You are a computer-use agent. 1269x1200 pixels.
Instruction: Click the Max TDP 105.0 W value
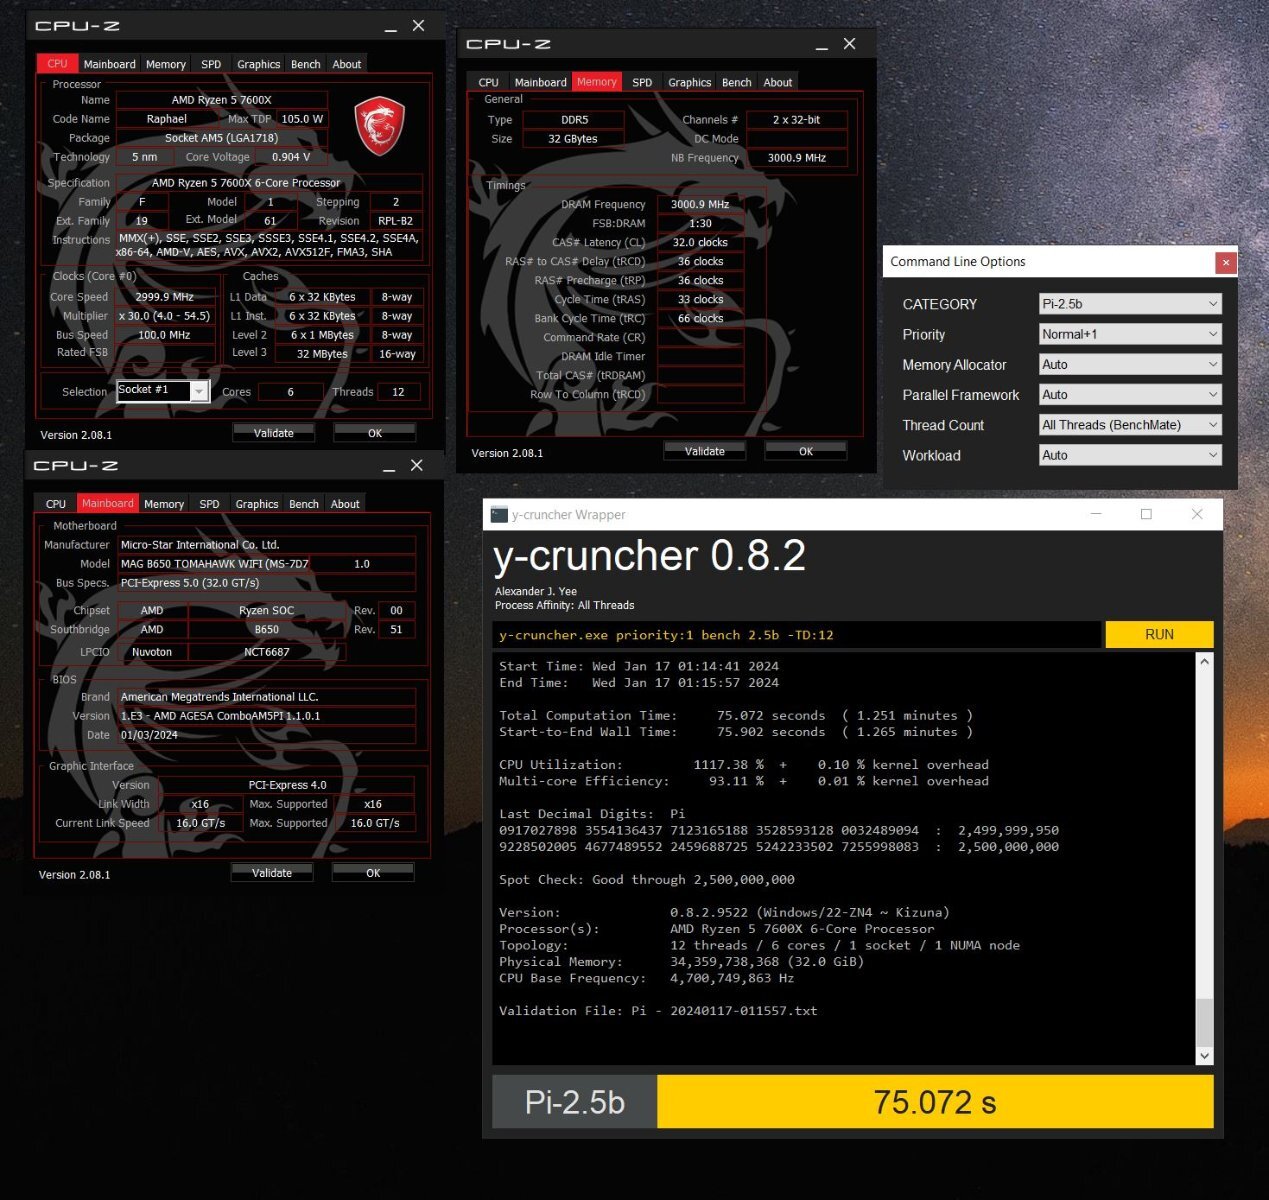[x=302, y=119]
